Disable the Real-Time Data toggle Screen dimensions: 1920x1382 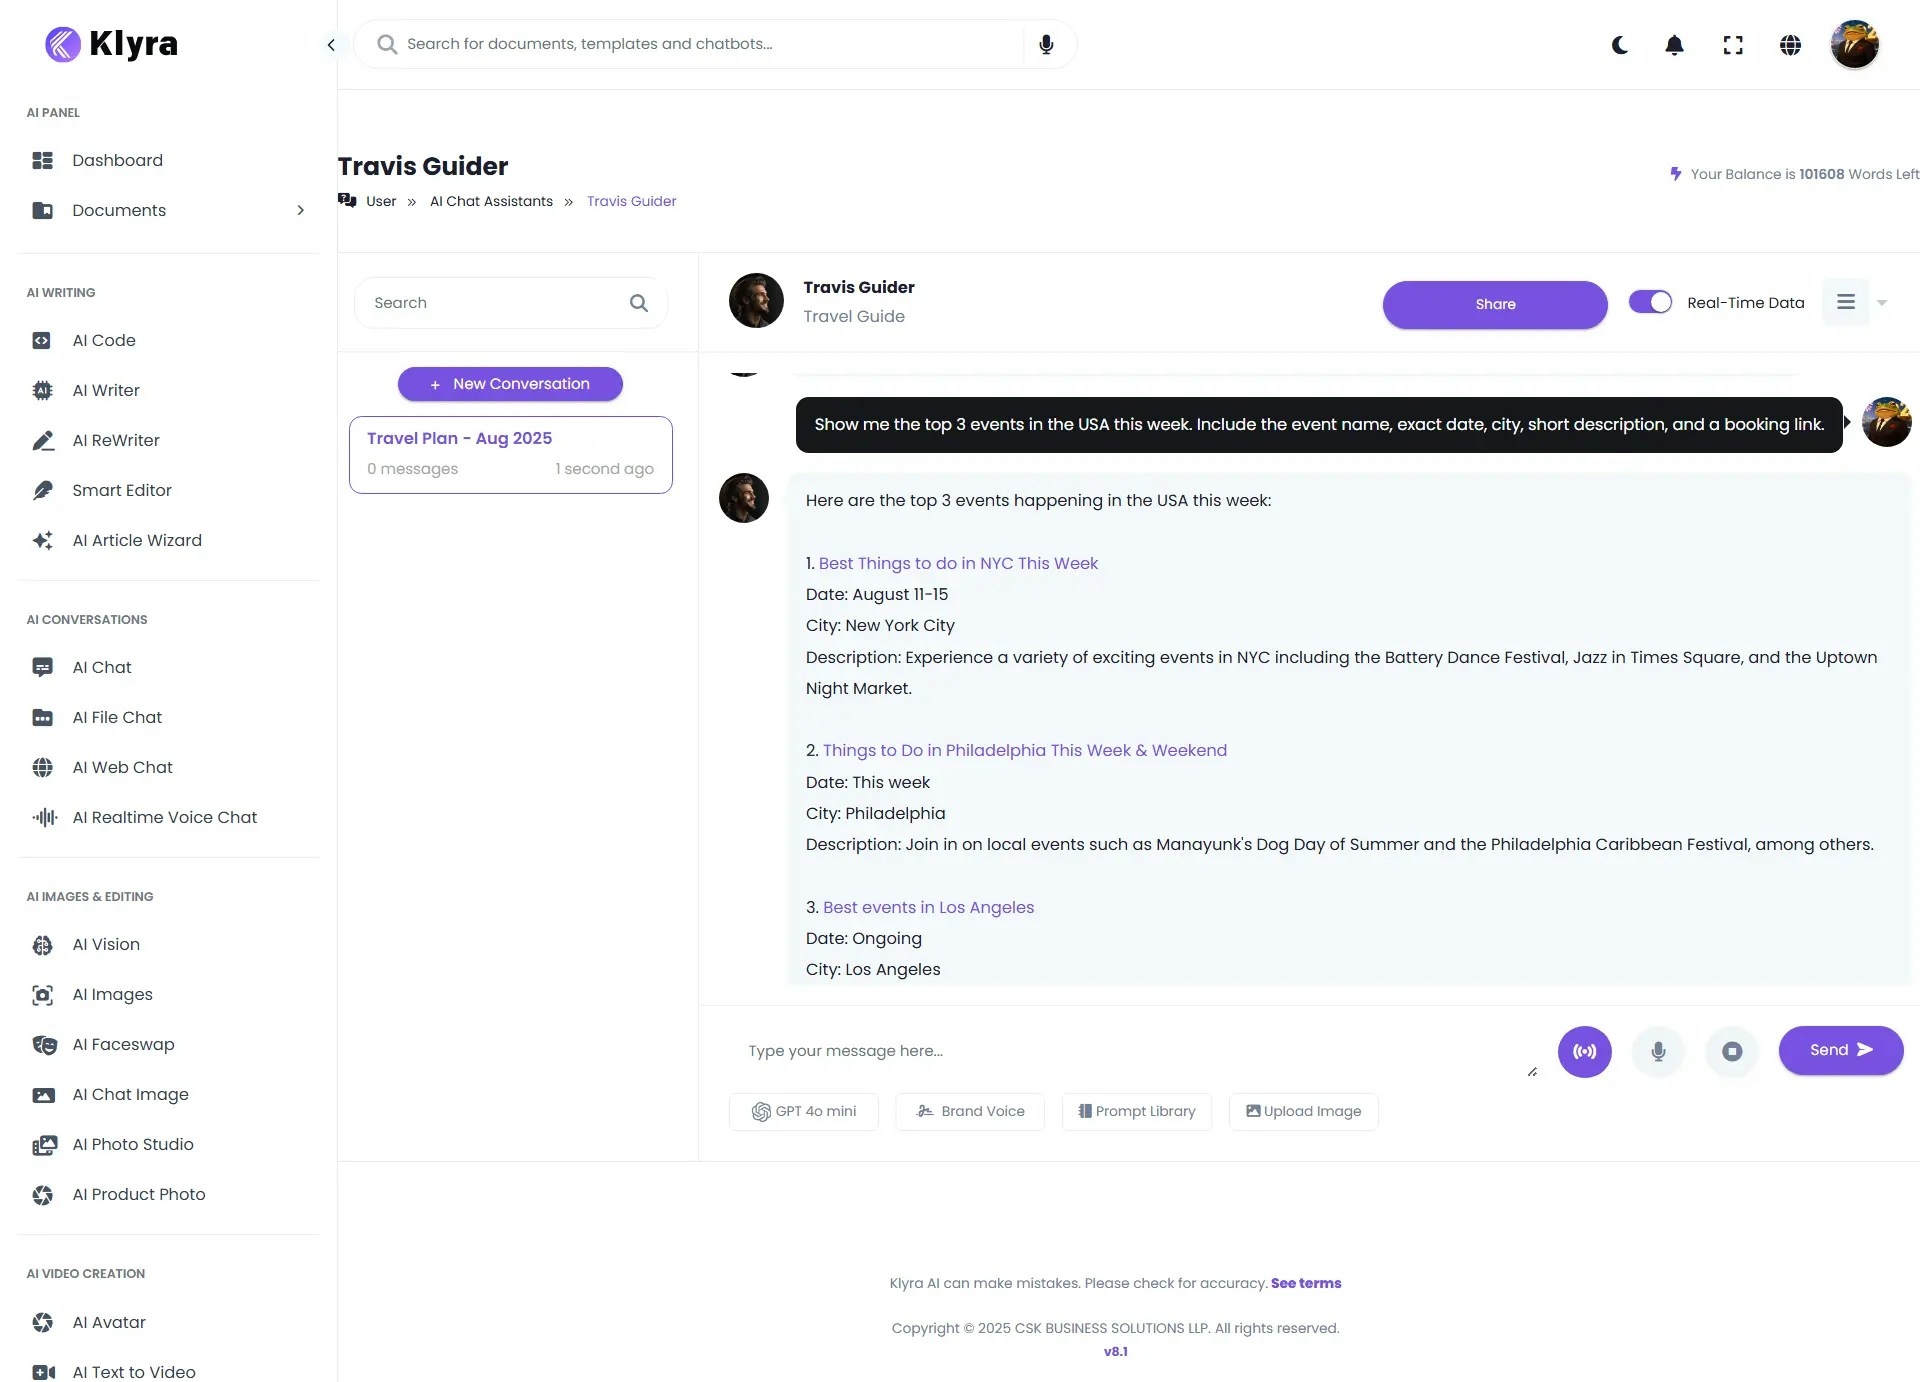[x=1650, y=301]
